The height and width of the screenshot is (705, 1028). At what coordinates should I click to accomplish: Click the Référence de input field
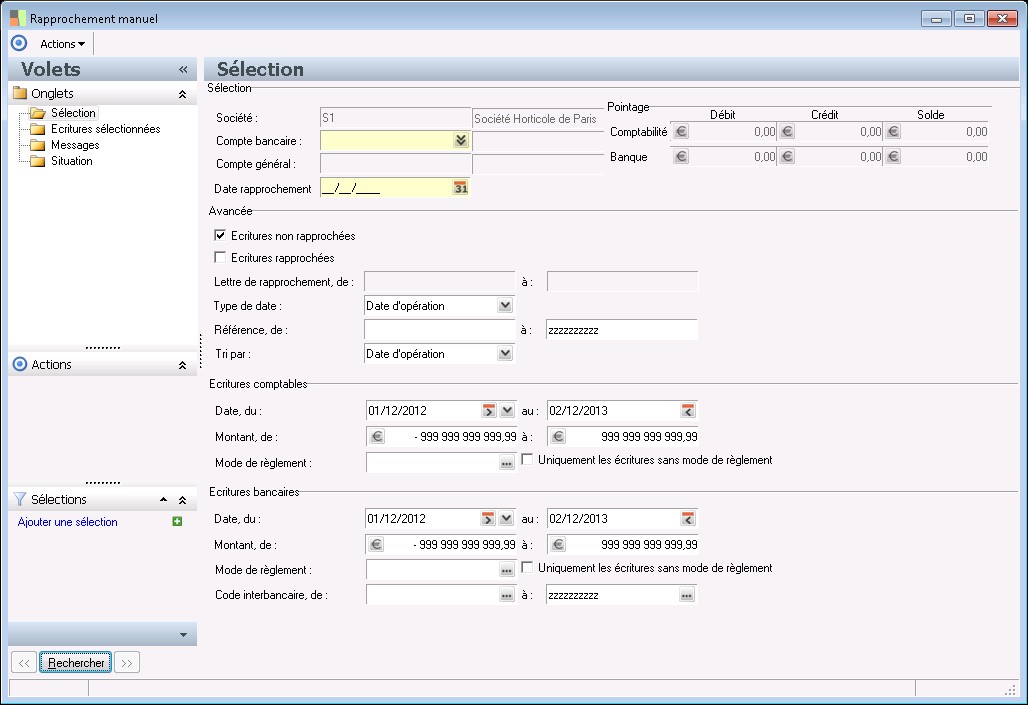point(440,330)
